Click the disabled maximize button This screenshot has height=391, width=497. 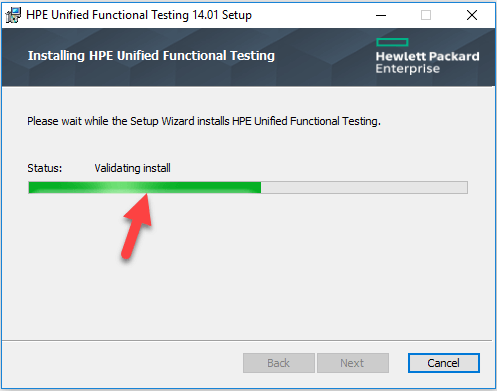click(x=426, y=15)
